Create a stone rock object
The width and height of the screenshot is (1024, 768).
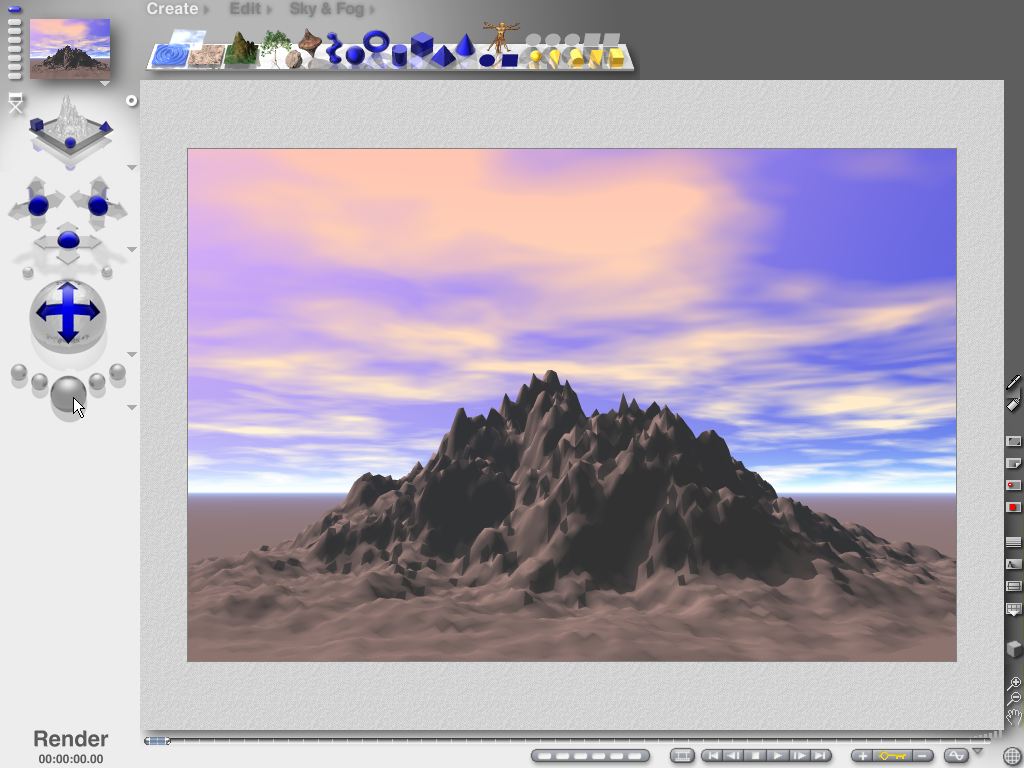(293, 59)
